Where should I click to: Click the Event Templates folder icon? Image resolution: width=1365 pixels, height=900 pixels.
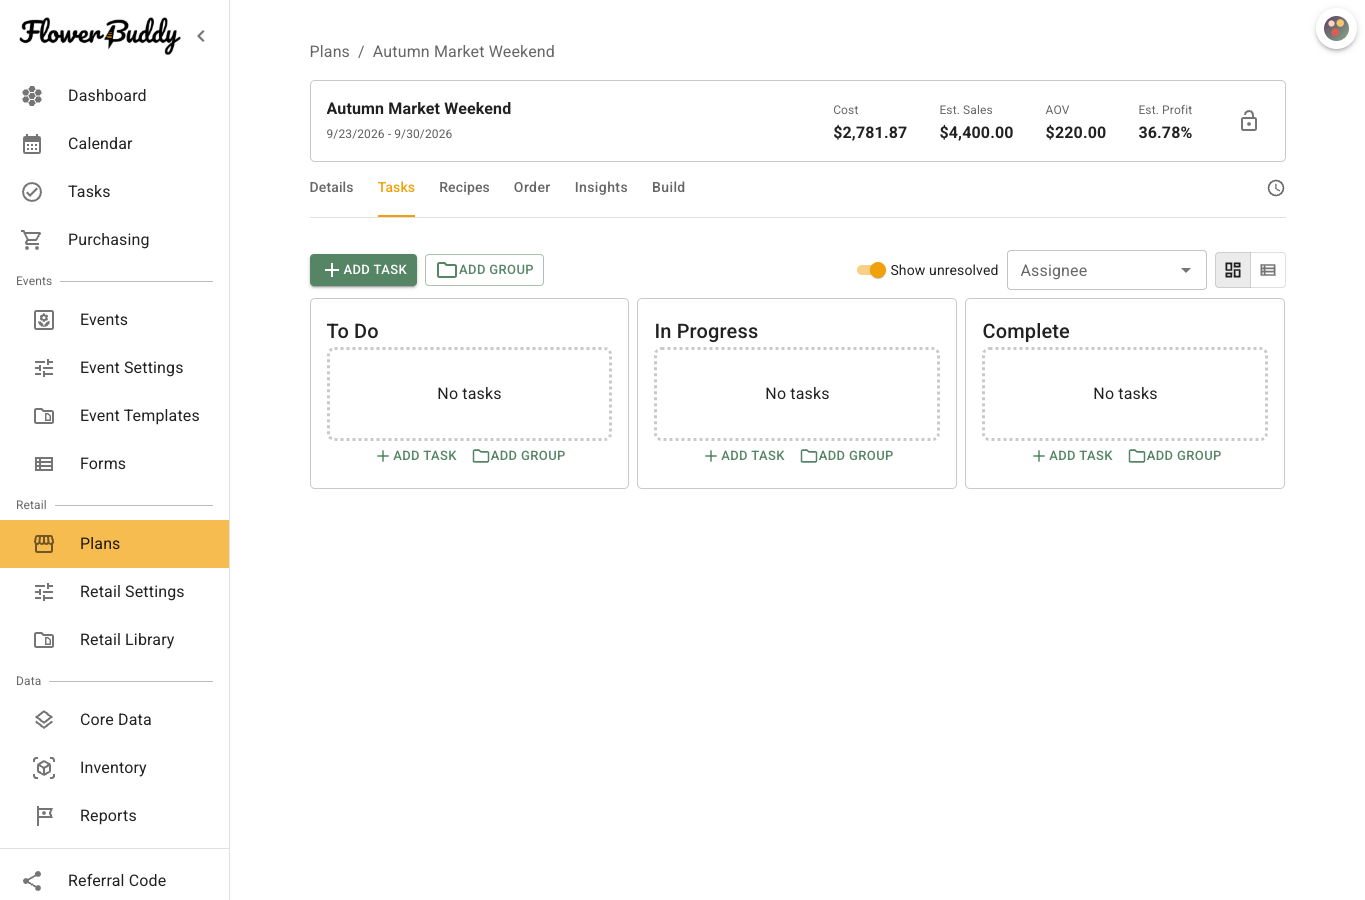[x=44, y=416]
